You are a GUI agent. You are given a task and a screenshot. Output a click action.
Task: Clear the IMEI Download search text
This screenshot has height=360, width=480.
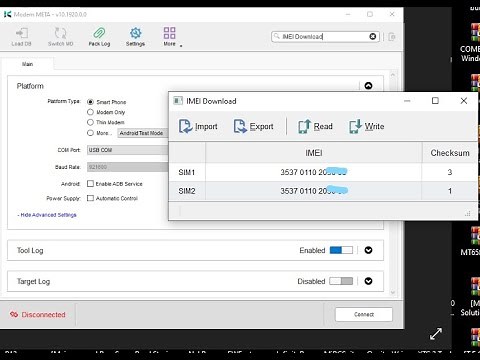373,36
